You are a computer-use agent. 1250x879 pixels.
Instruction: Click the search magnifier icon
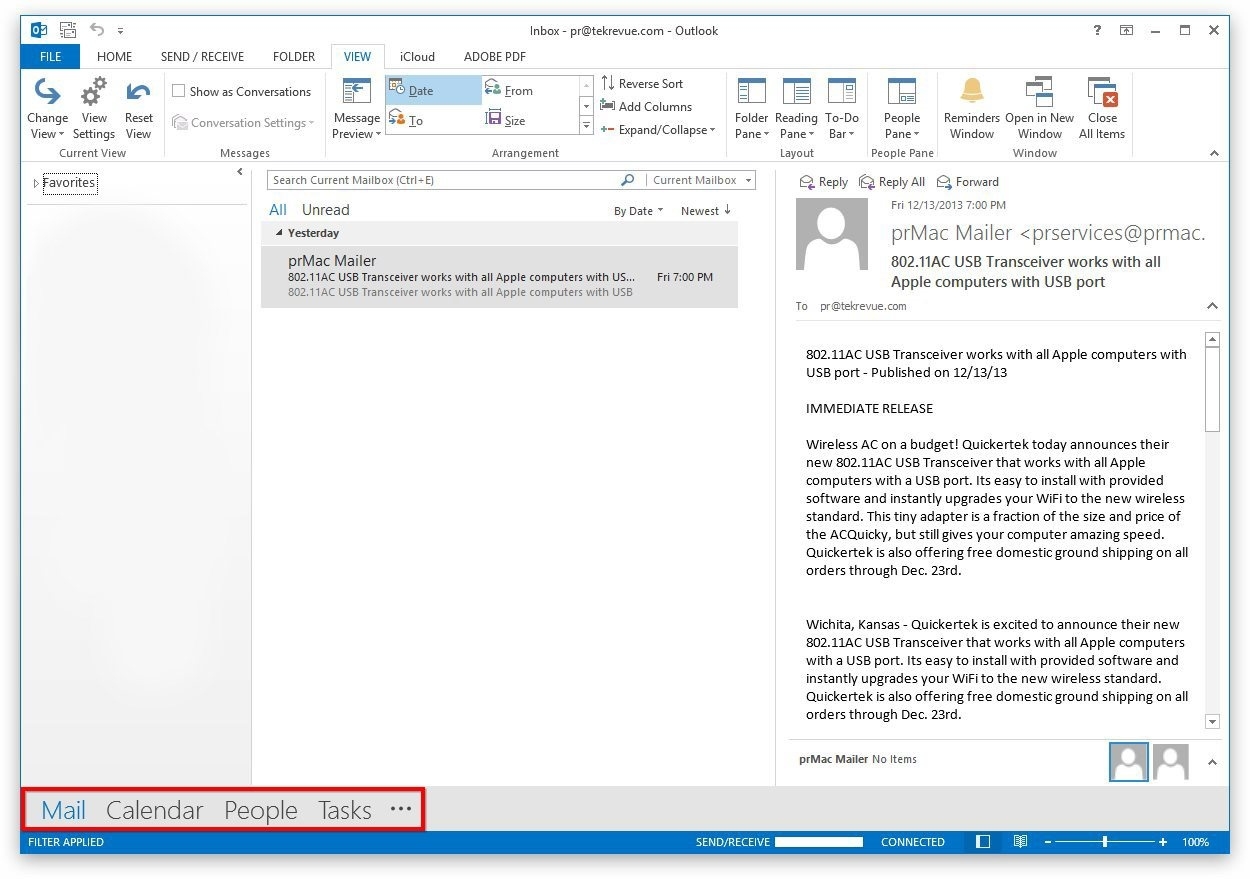(x=628, y=180)
